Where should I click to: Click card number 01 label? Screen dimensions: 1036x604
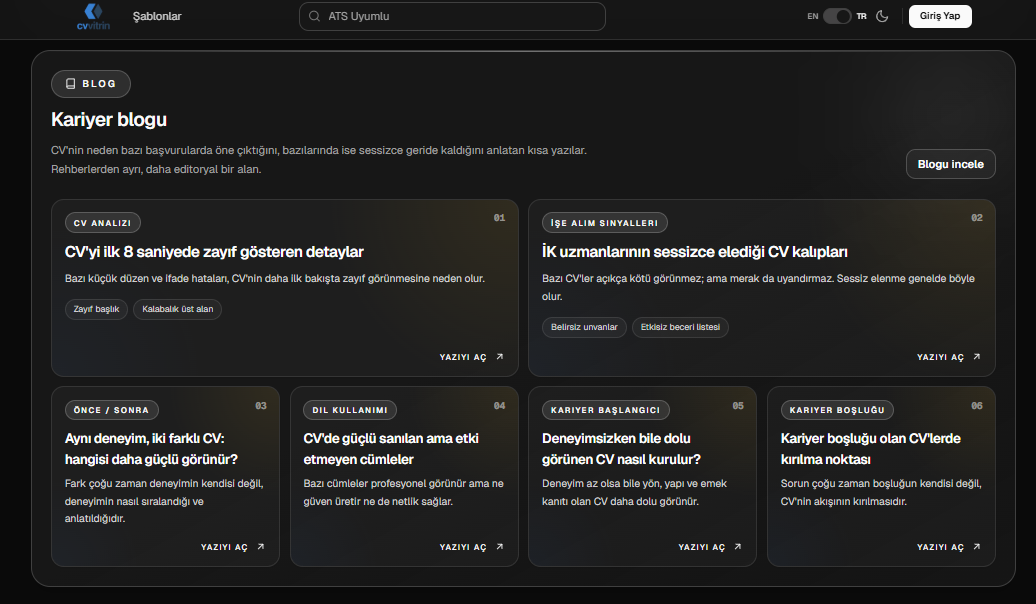[x=500, y=217]
